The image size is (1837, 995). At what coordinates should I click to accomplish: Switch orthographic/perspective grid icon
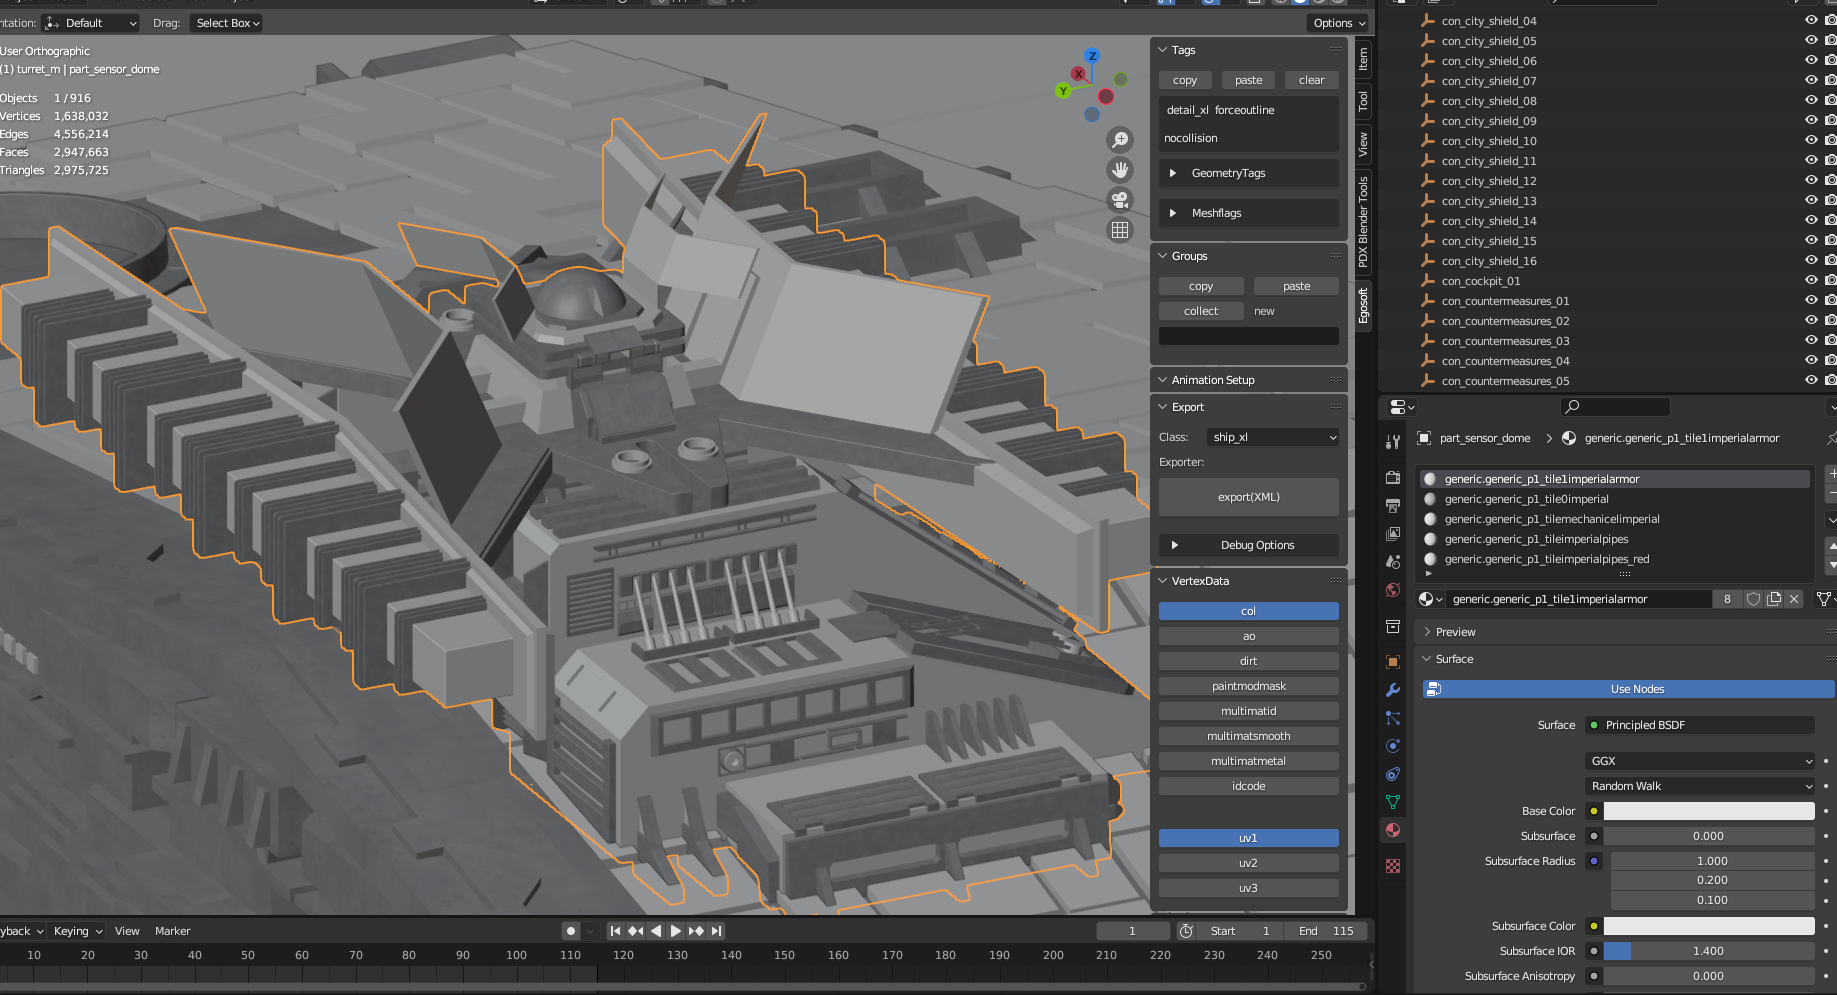(x=1120, y=230)
